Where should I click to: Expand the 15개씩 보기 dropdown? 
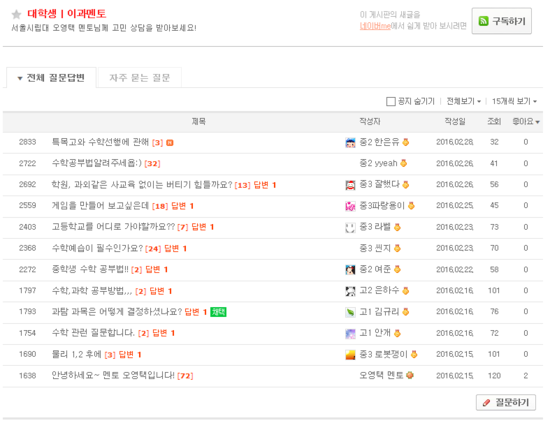514,101
